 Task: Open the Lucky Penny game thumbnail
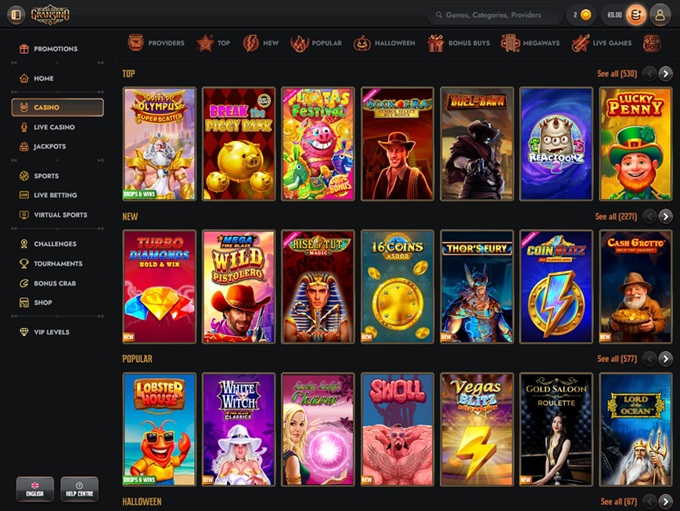click(635, 144)
